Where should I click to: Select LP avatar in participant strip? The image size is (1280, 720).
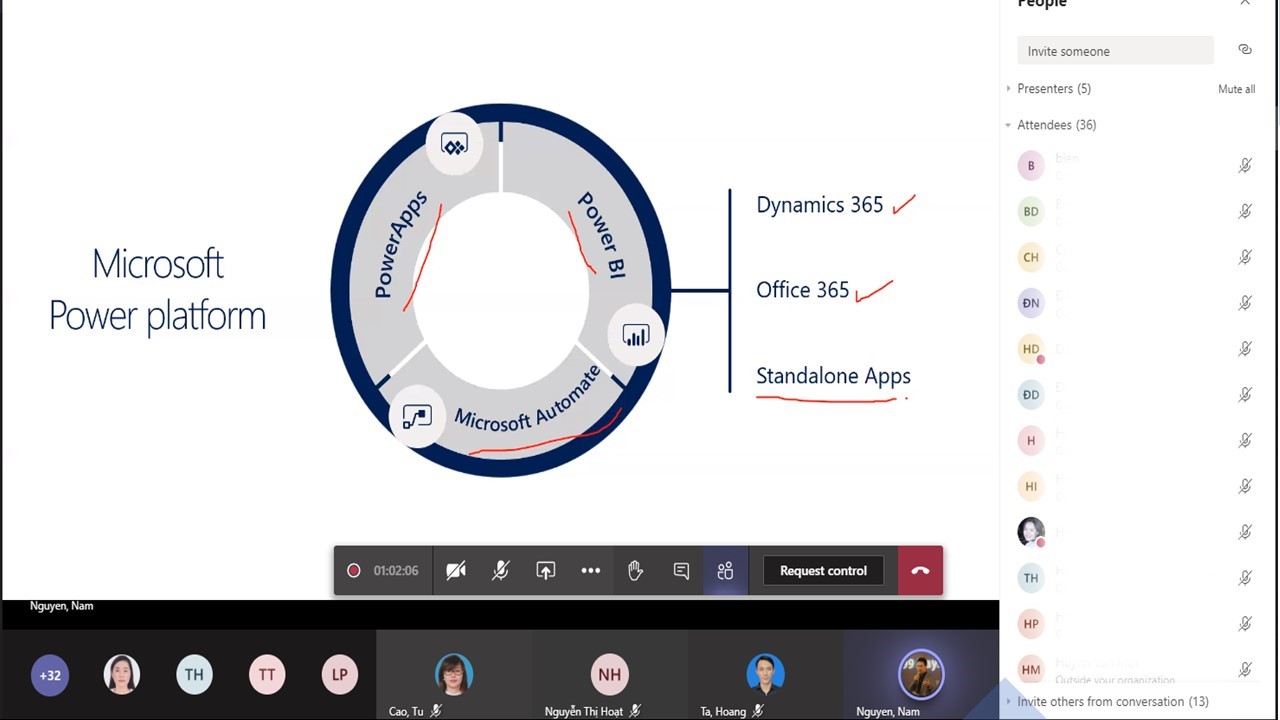tap(340, 675)
